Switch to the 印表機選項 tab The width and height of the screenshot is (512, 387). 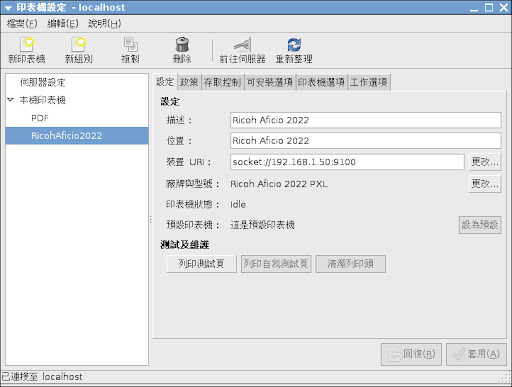coord(321,82)
